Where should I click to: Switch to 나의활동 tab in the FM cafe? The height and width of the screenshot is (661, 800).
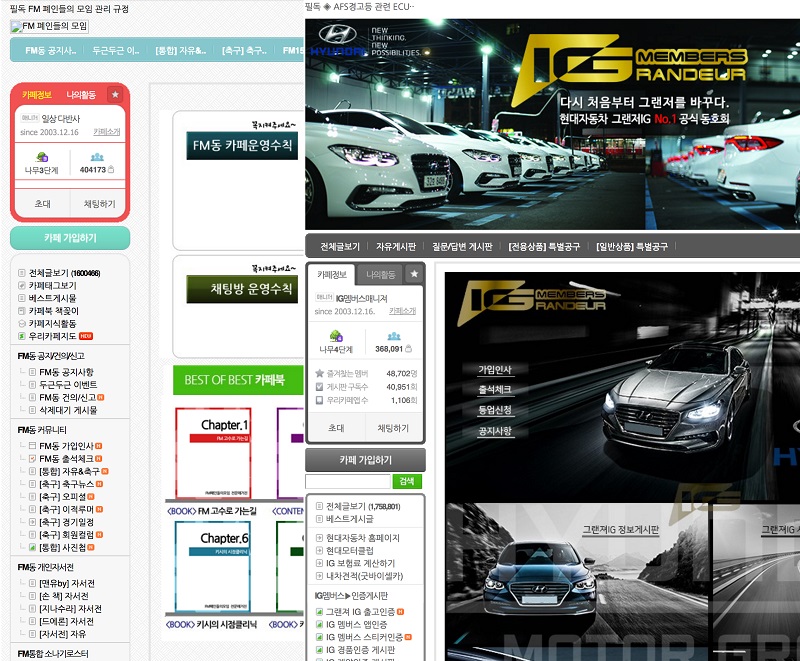point(81,95)
